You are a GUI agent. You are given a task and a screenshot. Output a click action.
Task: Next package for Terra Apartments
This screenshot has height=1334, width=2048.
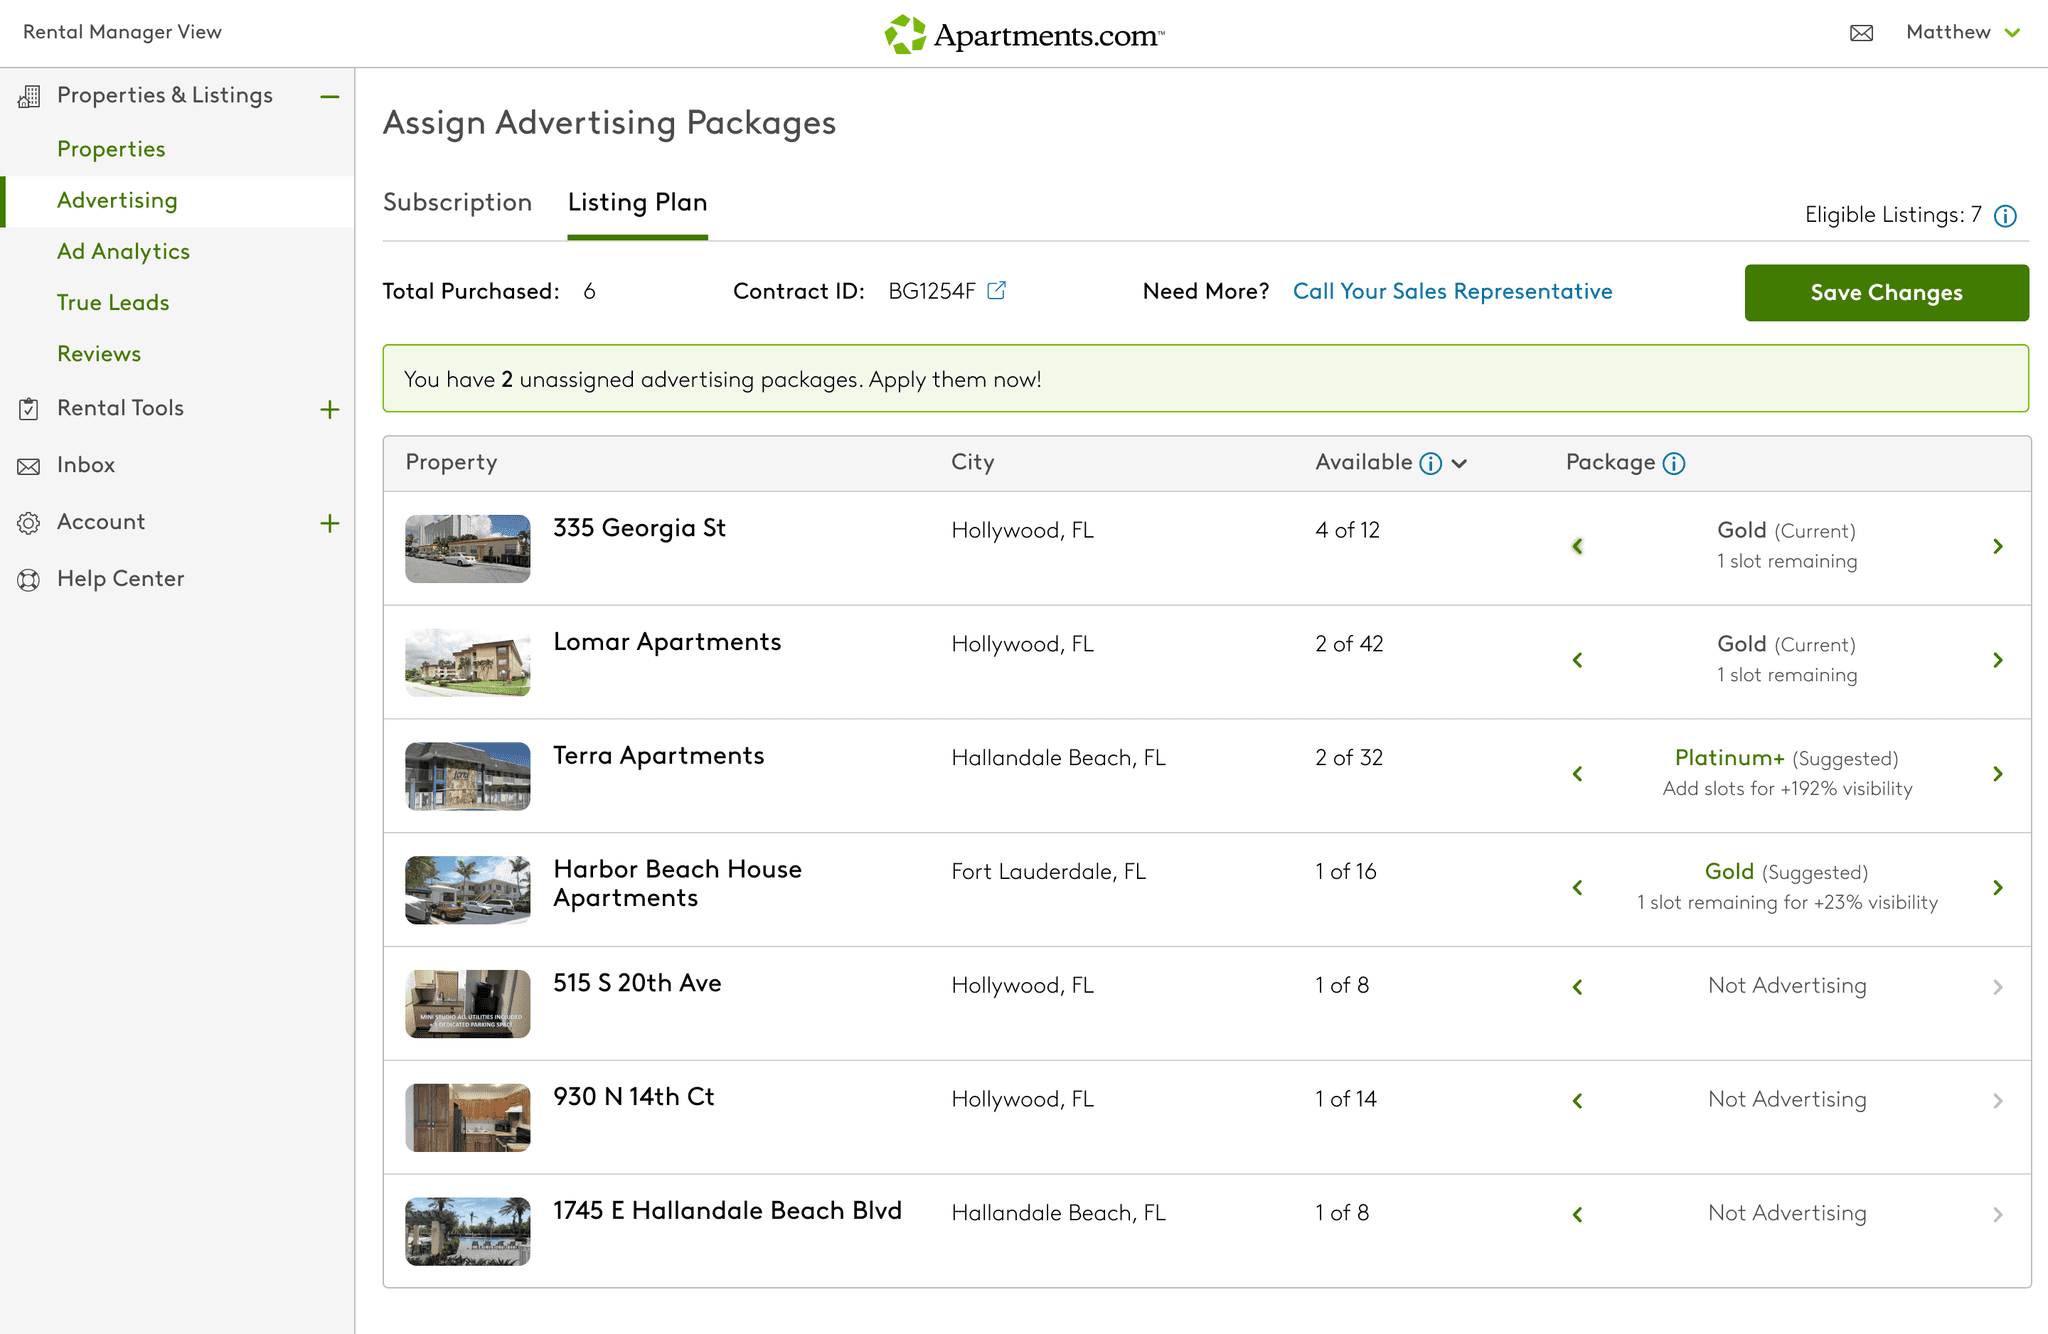pos(1997,774)
